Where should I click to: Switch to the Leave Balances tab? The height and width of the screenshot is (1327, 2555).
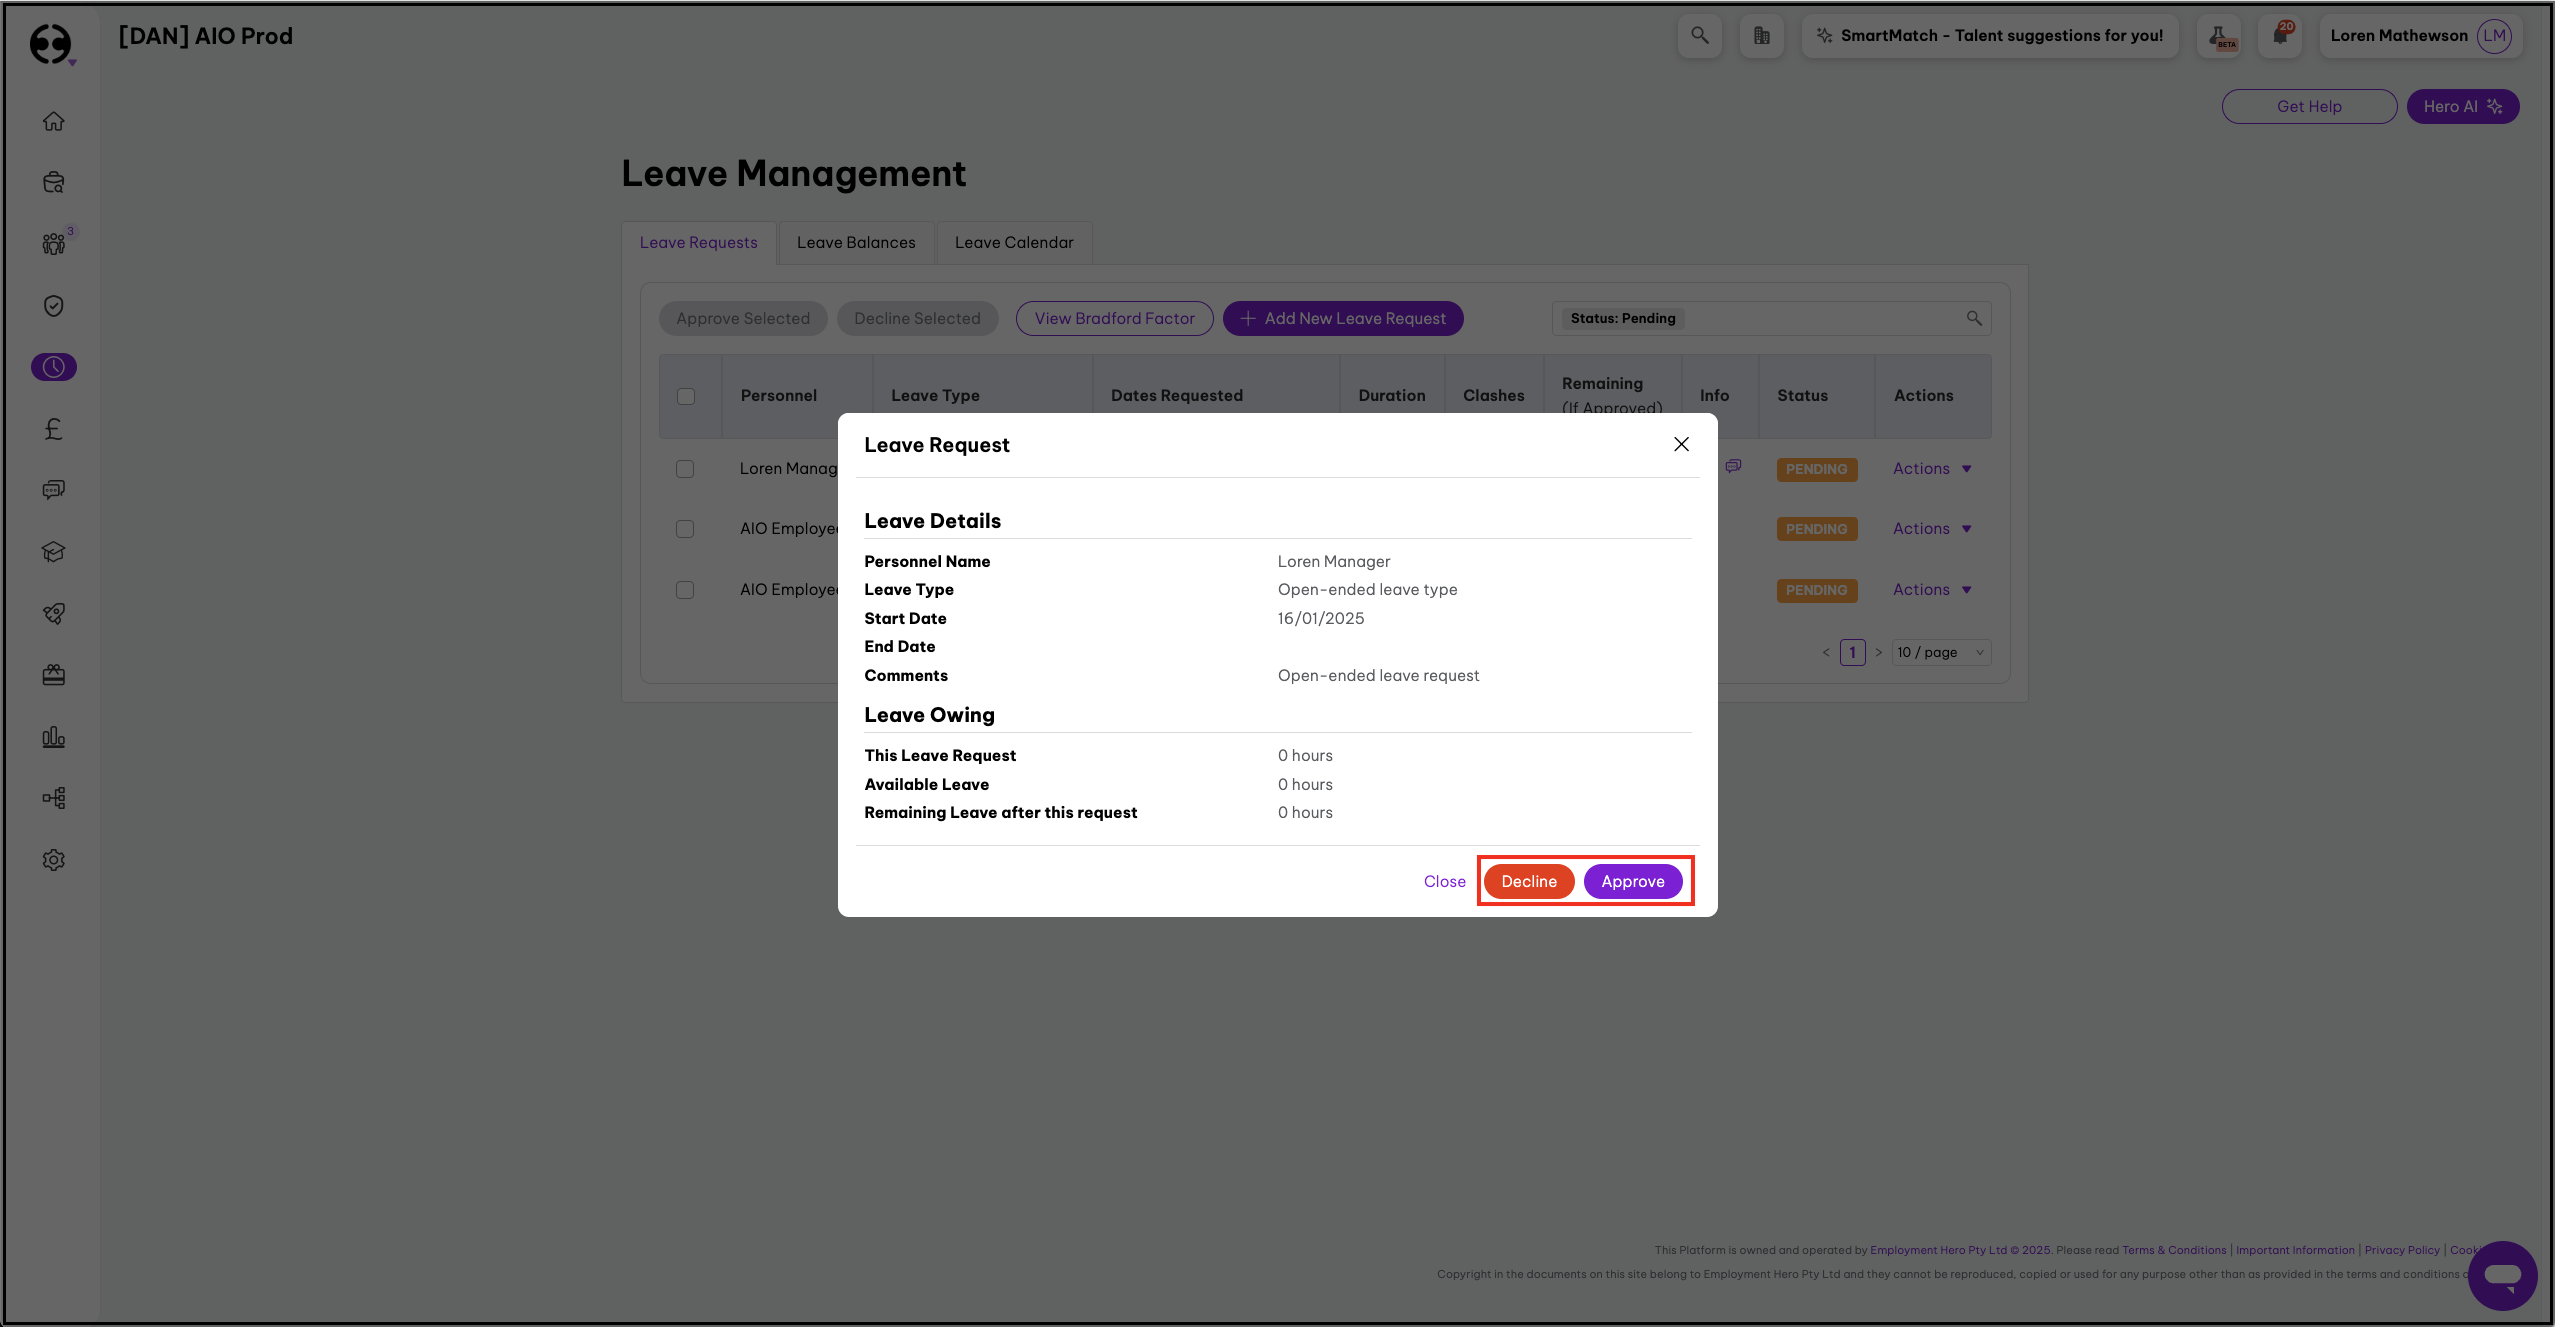(x=856, y=243)
